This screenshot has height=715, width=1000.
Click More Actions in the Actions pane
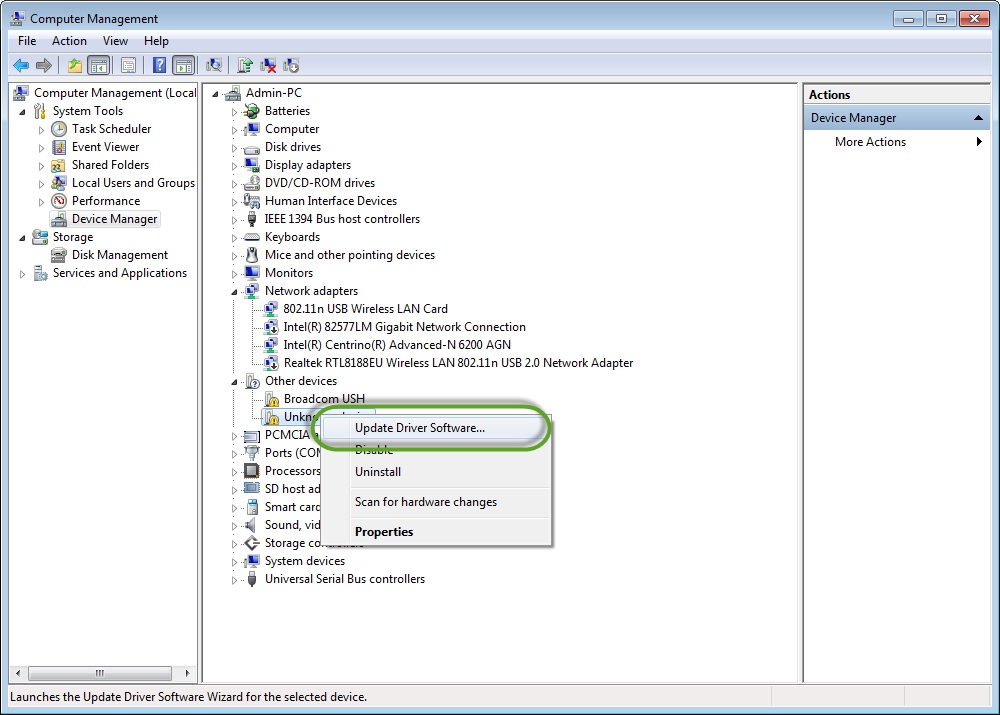click(870, 142)
